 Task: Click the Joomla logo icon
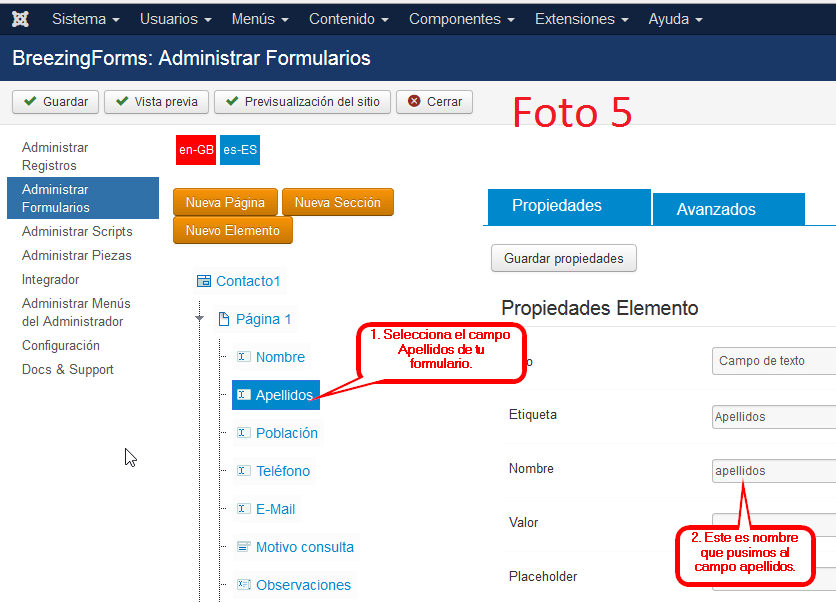20,19
